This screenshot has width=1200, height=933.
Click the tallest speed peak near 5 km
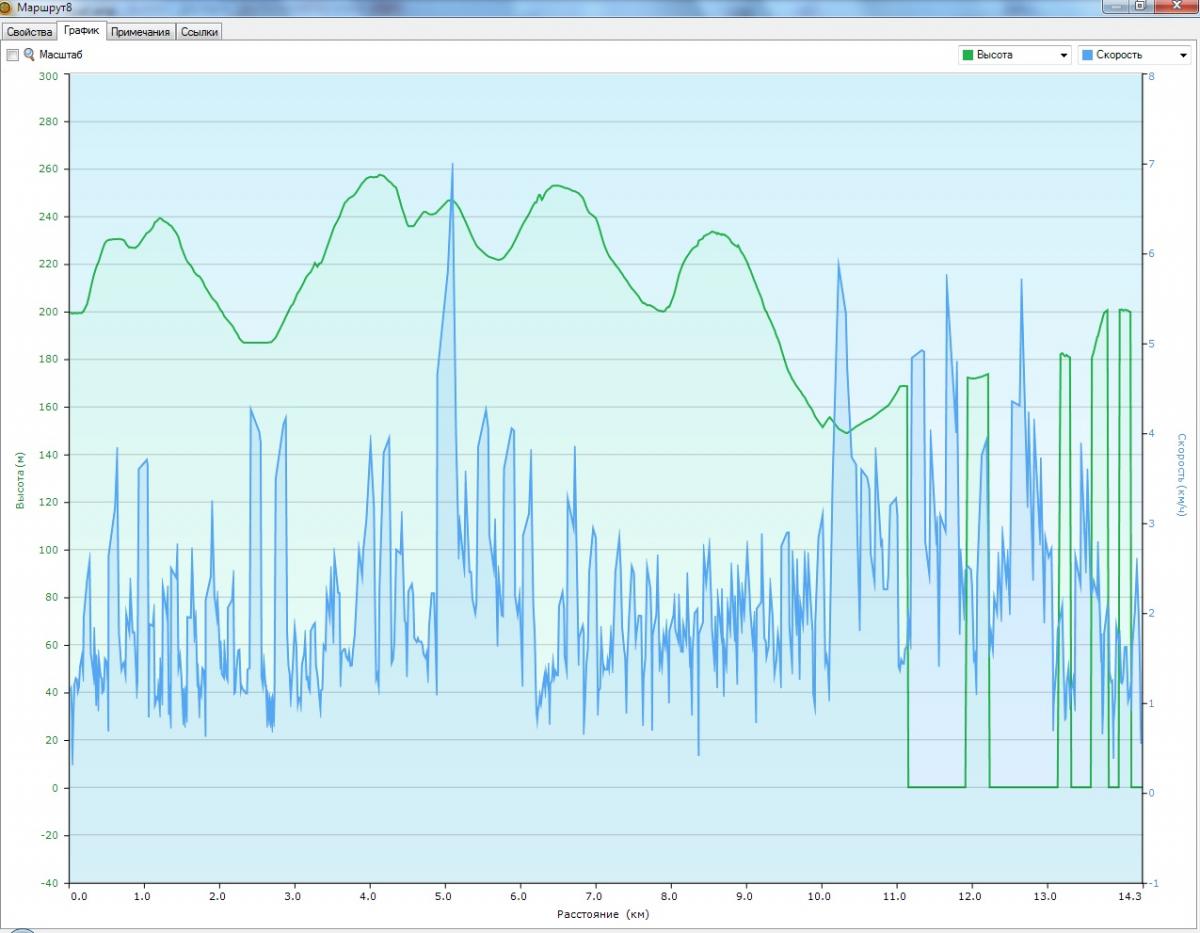click(452, 165)
